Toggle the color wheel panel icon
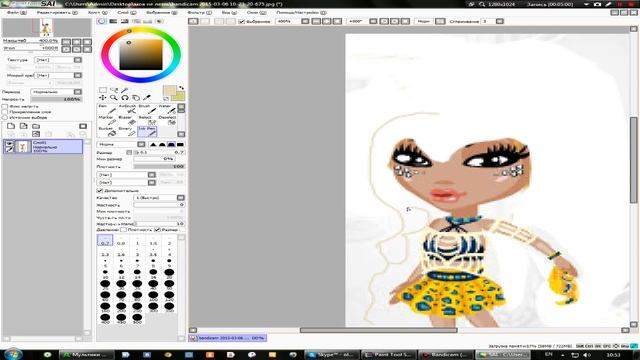Screen dimensions: 640x360 click(102, 21)
